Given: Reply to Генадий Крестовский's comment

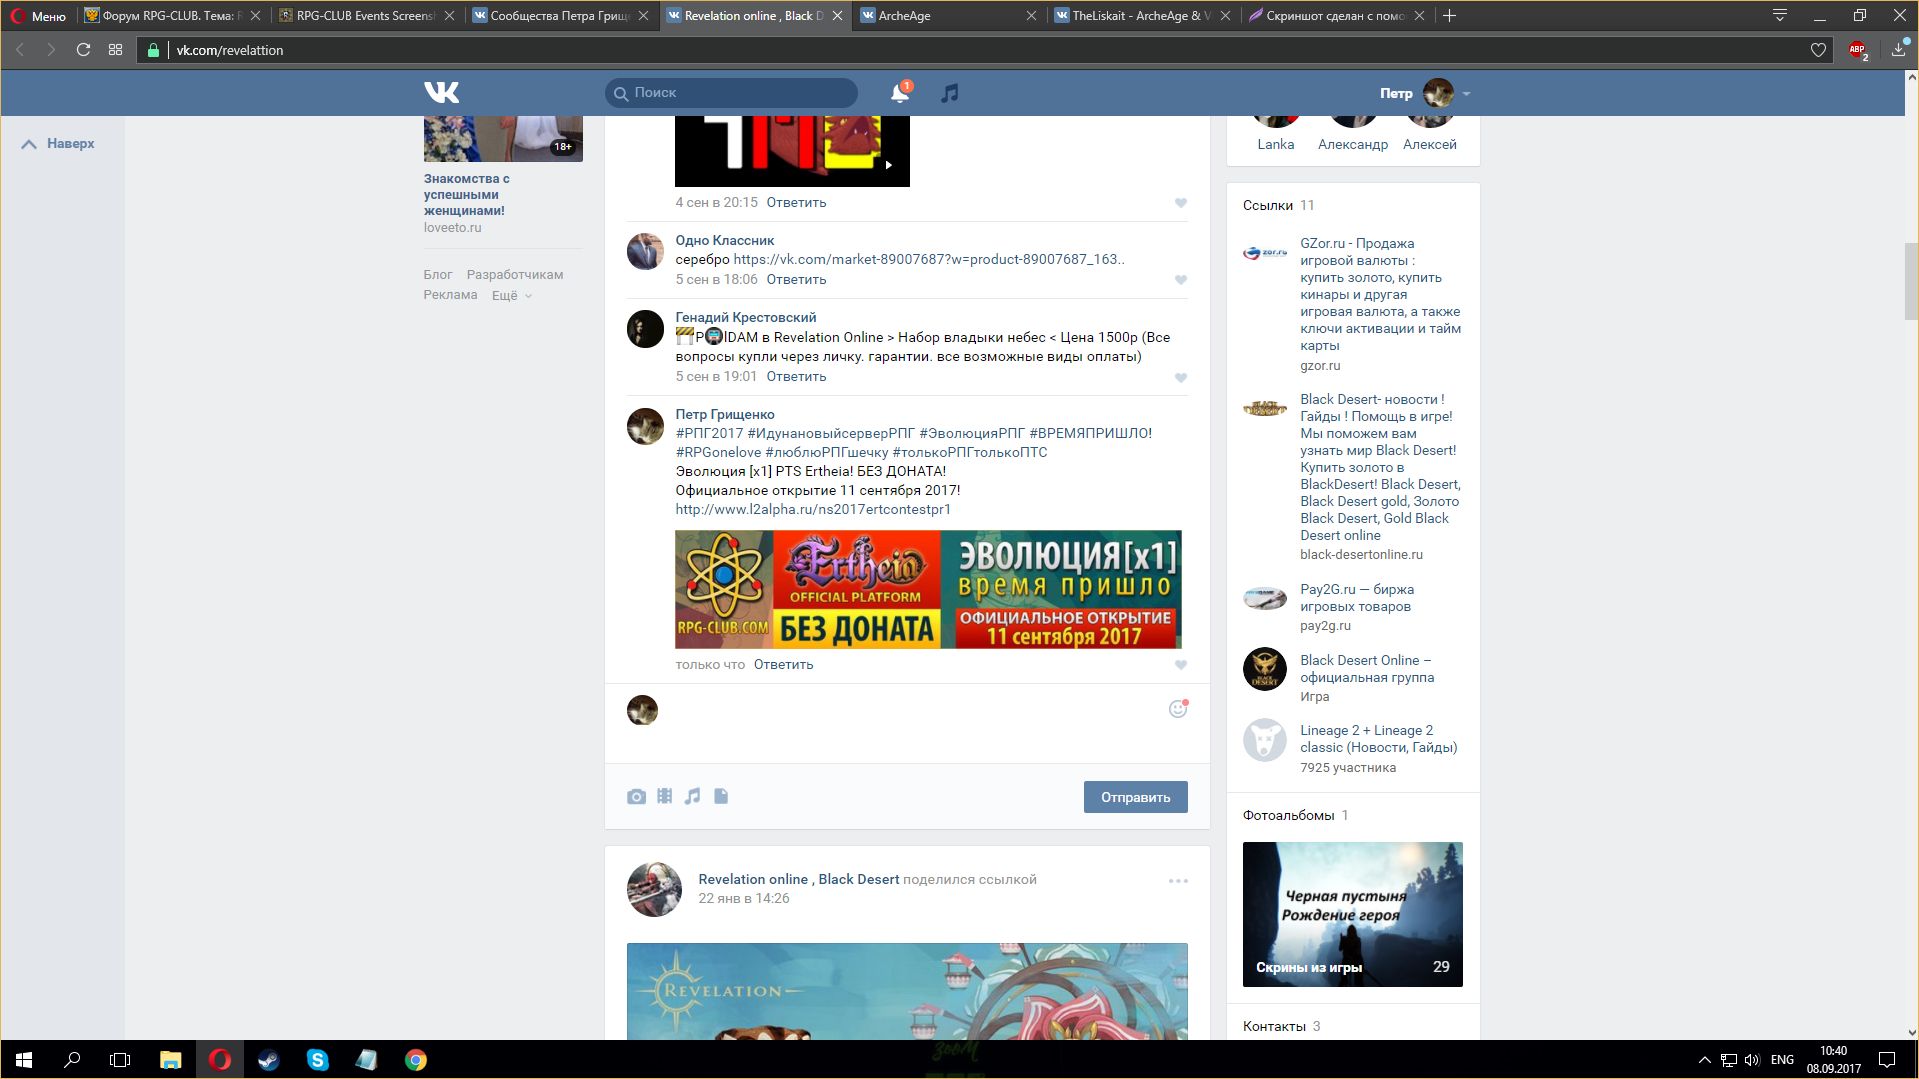Looking at the screenshot, I should click(796, 377).
